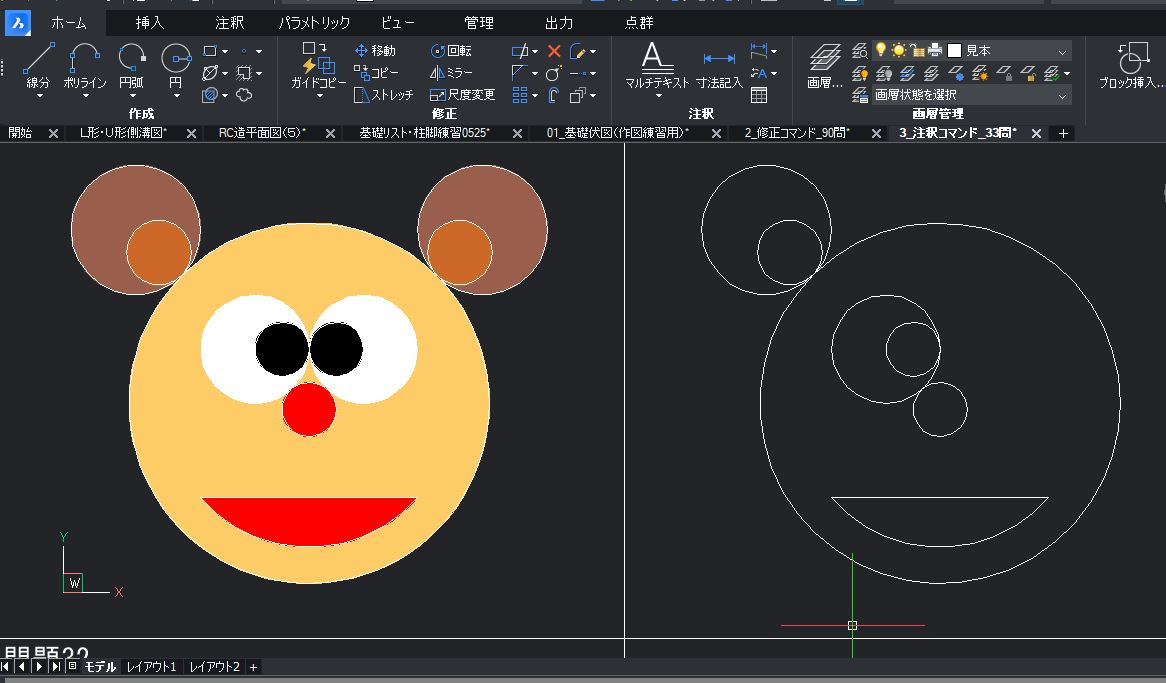
Task: Open the RC造平面図(5) document tab
Action: (262, 133)
